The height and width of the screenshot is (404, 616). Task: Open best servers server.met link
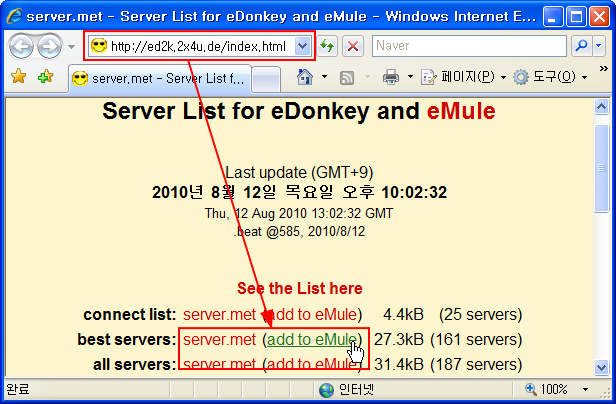click(x=219, y=340)
